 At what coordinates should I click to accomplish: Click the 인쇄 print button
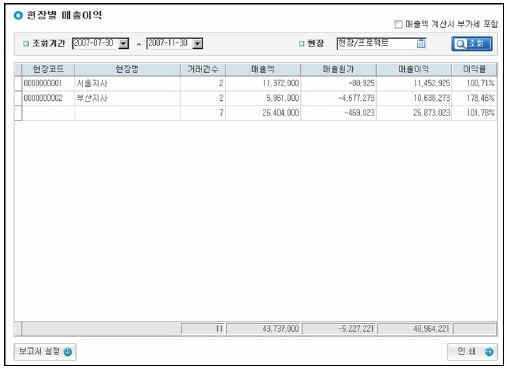coord(472,352)
